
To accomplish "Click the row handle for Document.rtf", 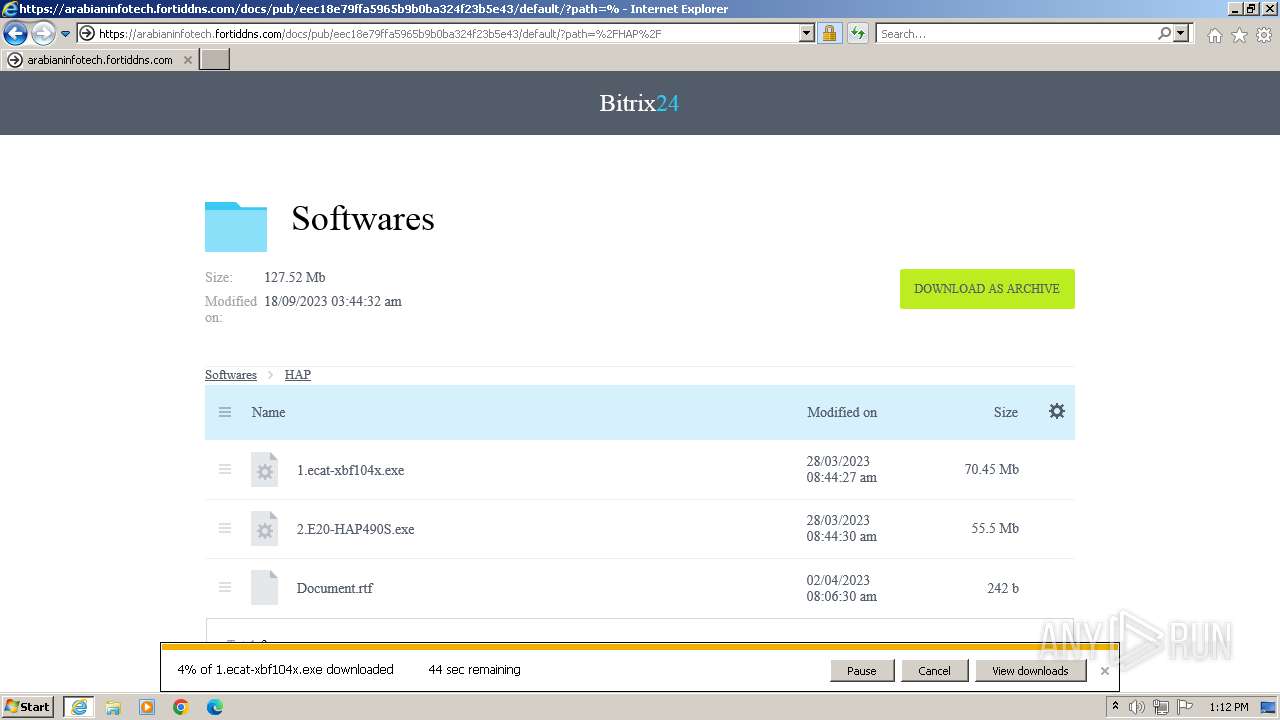I will tap(225, 587).
